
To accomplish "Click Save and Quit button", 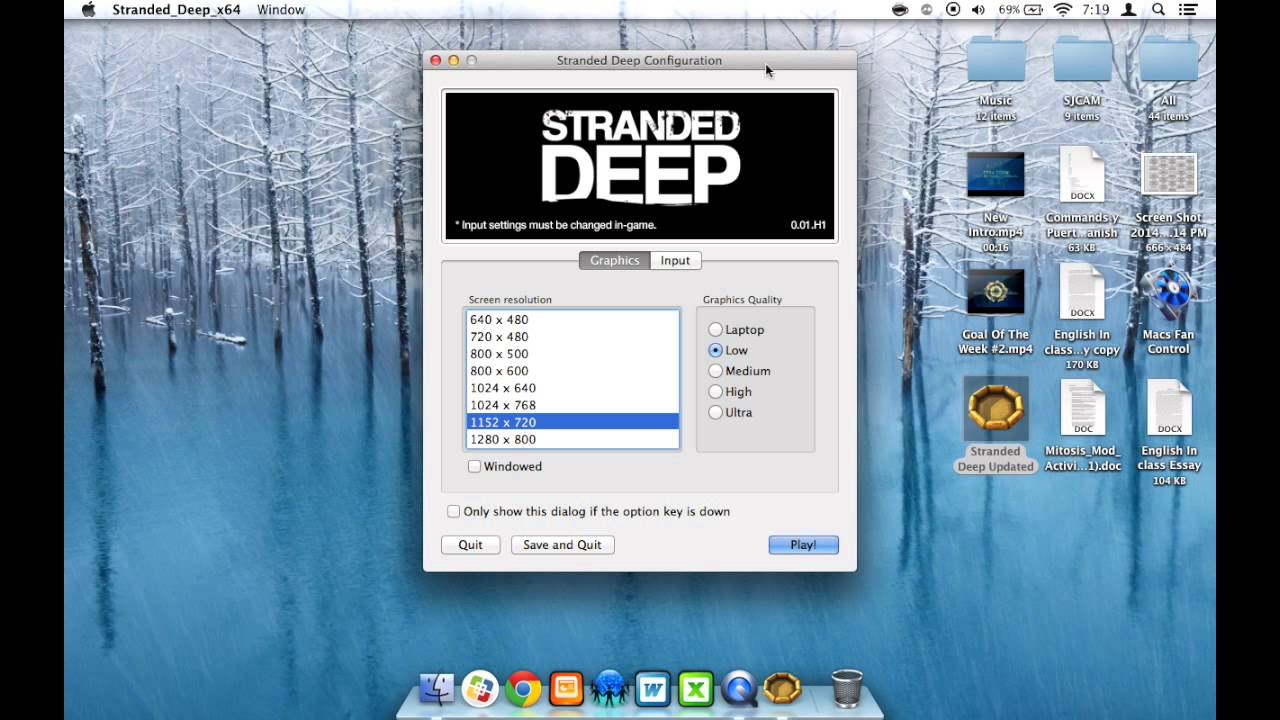I will pyautogui.click(x=562, y=545).
